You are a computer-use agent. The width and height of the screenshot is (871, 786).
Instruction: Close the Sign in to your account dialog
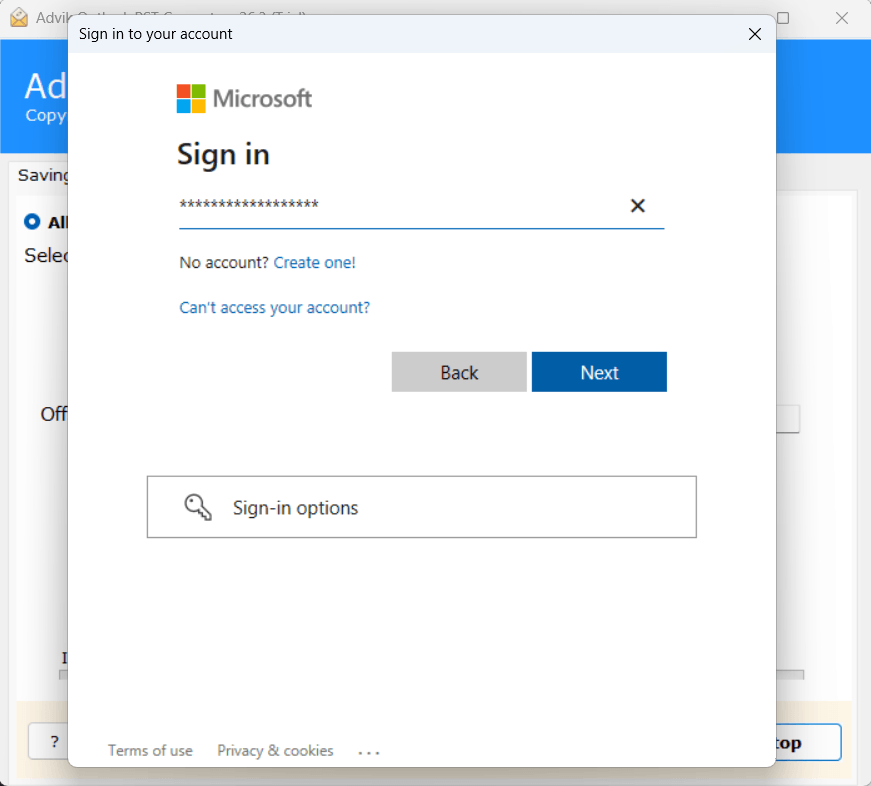[x=754, y=34]
